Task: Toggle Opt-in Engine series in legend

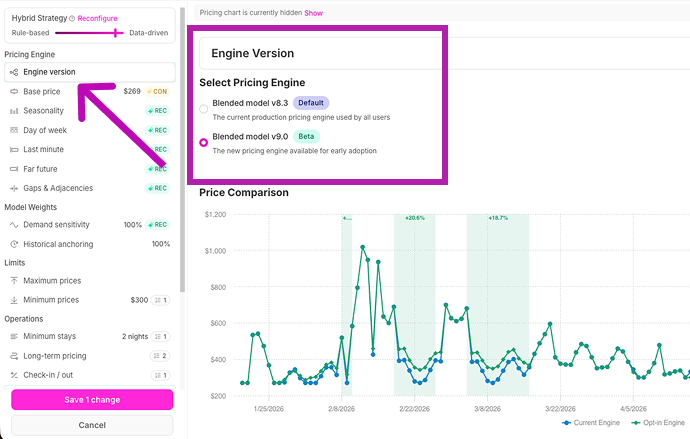Action: click(x=658, y=423)
